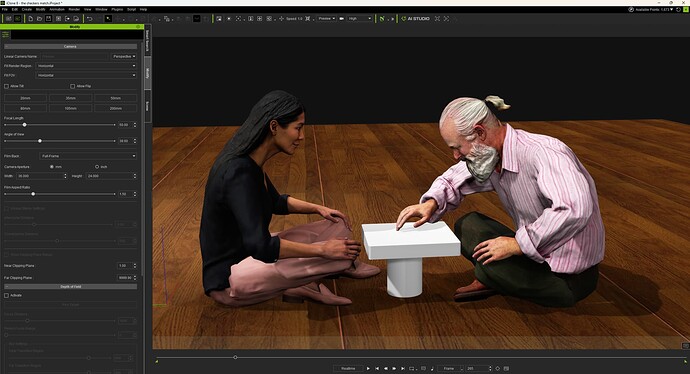Open the Fit FOV Horizontal dropdown
690x374 pixels.
point(86,75)
